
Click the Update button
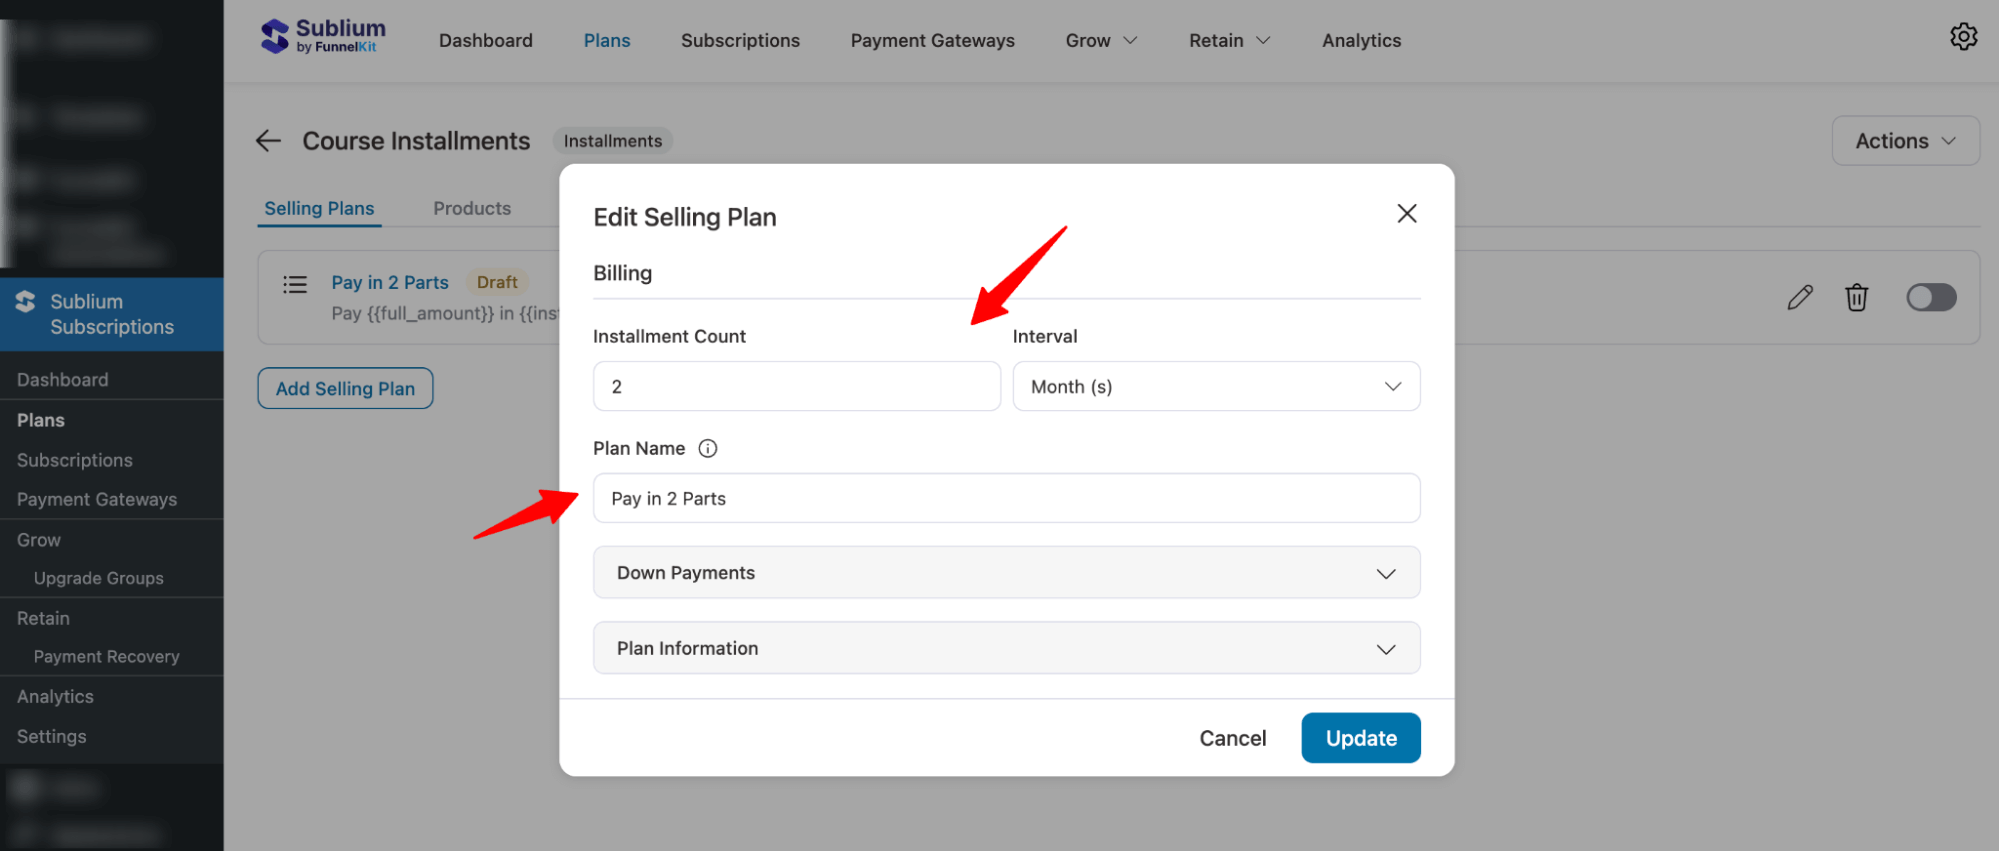[1360, 737]
